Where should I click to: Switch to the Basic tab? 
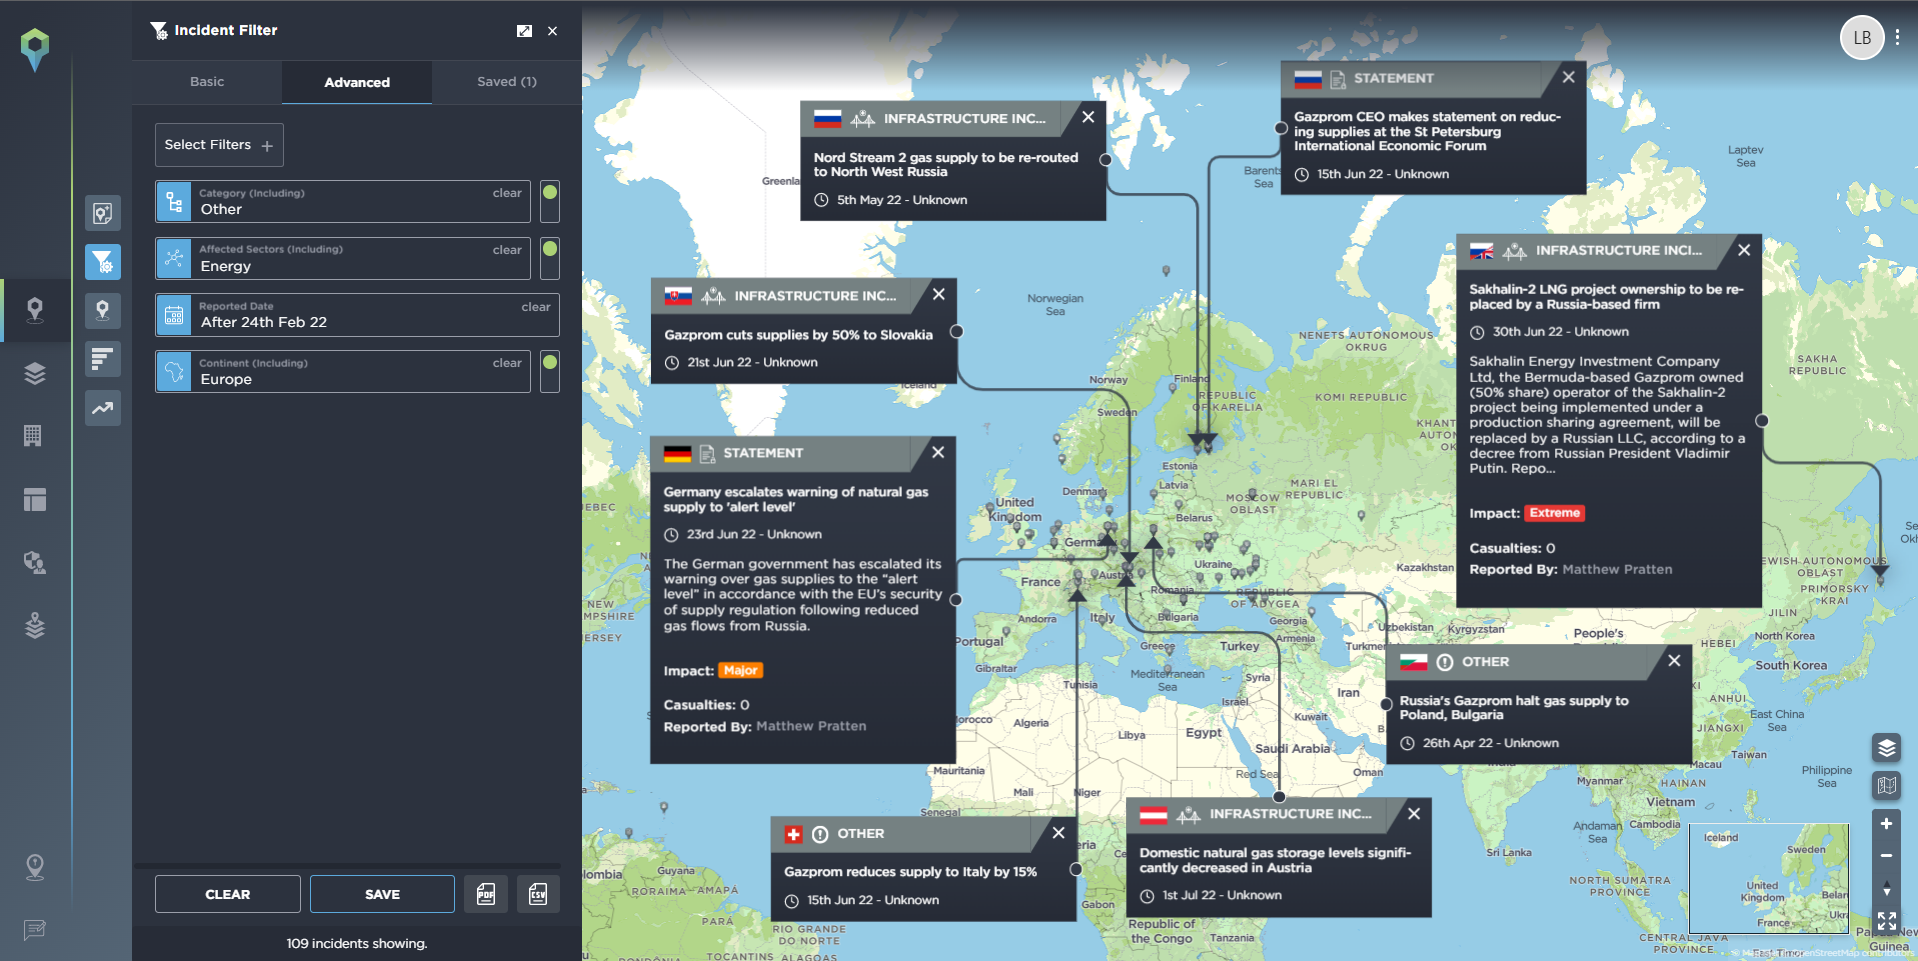pos(207,82)
